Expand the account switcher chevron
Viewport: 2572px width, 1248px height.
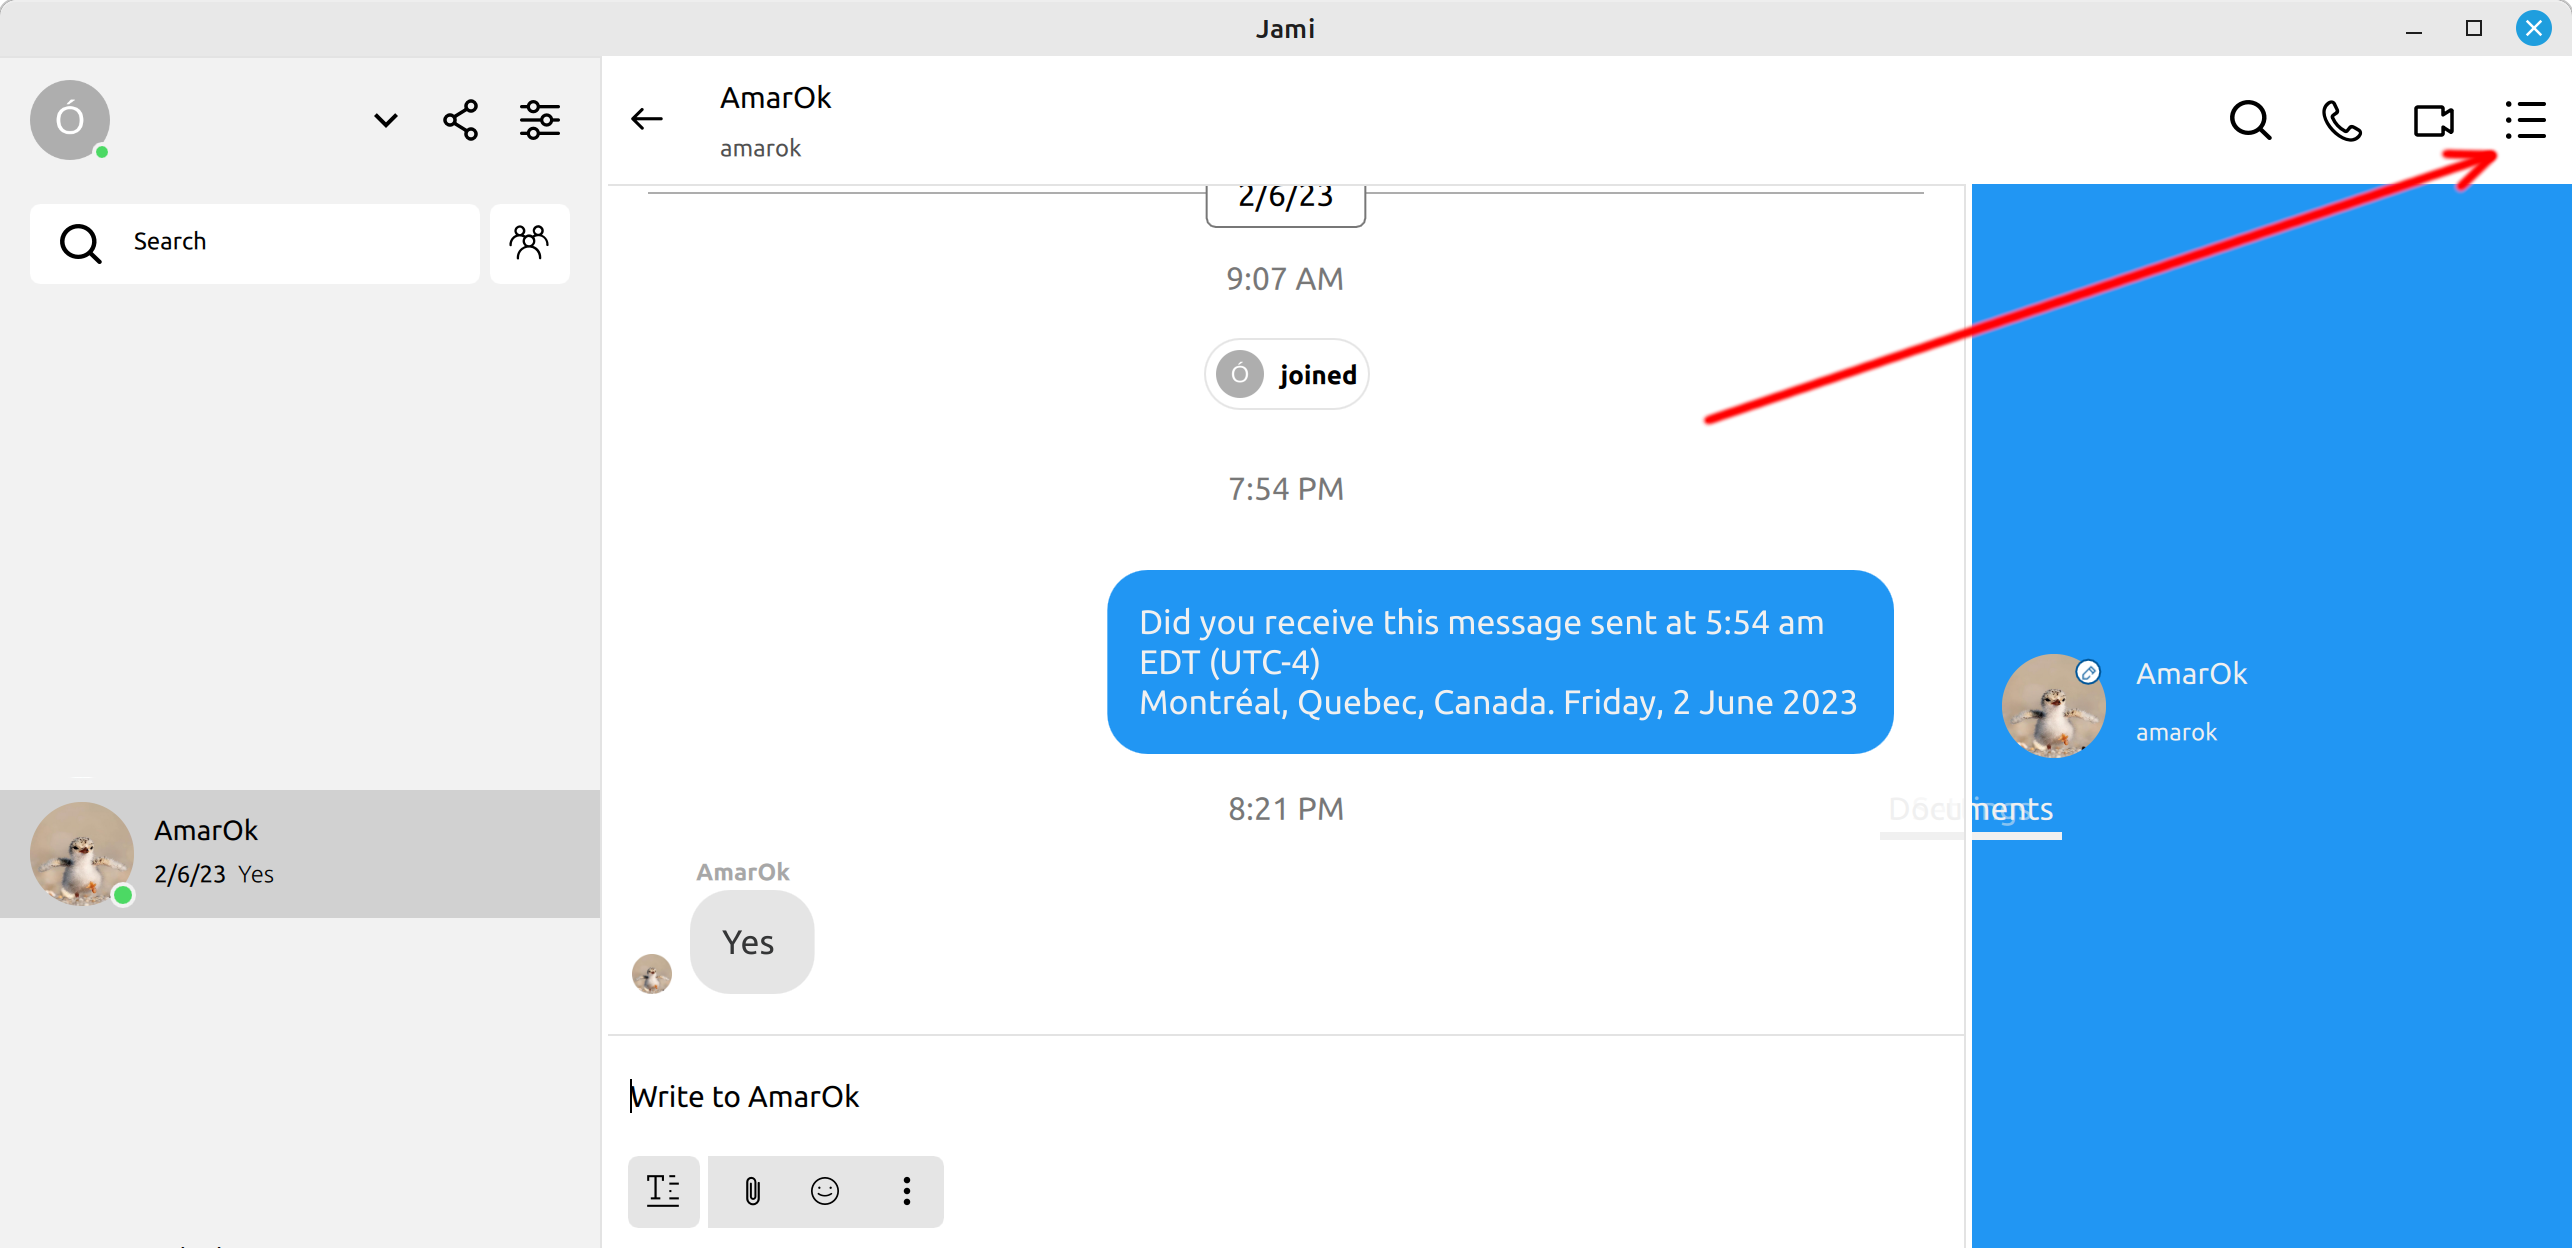386,120
